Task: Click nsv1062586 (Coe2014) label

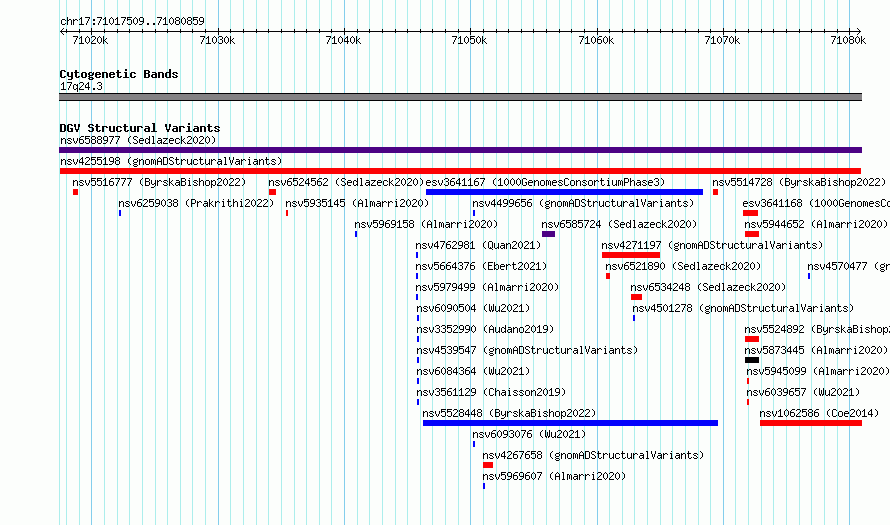Action: pyautogui.click(x=819, y=413)
